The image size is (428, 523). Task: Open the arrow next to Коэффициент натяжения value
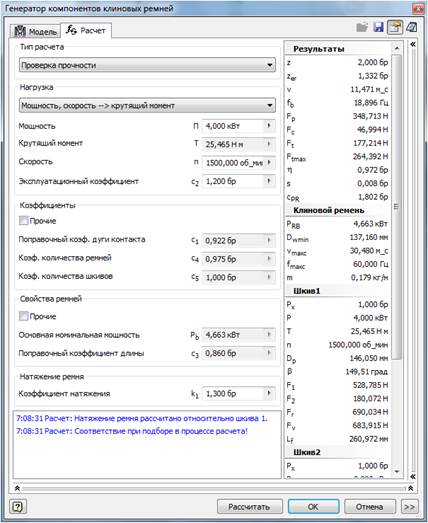[269, 393]
